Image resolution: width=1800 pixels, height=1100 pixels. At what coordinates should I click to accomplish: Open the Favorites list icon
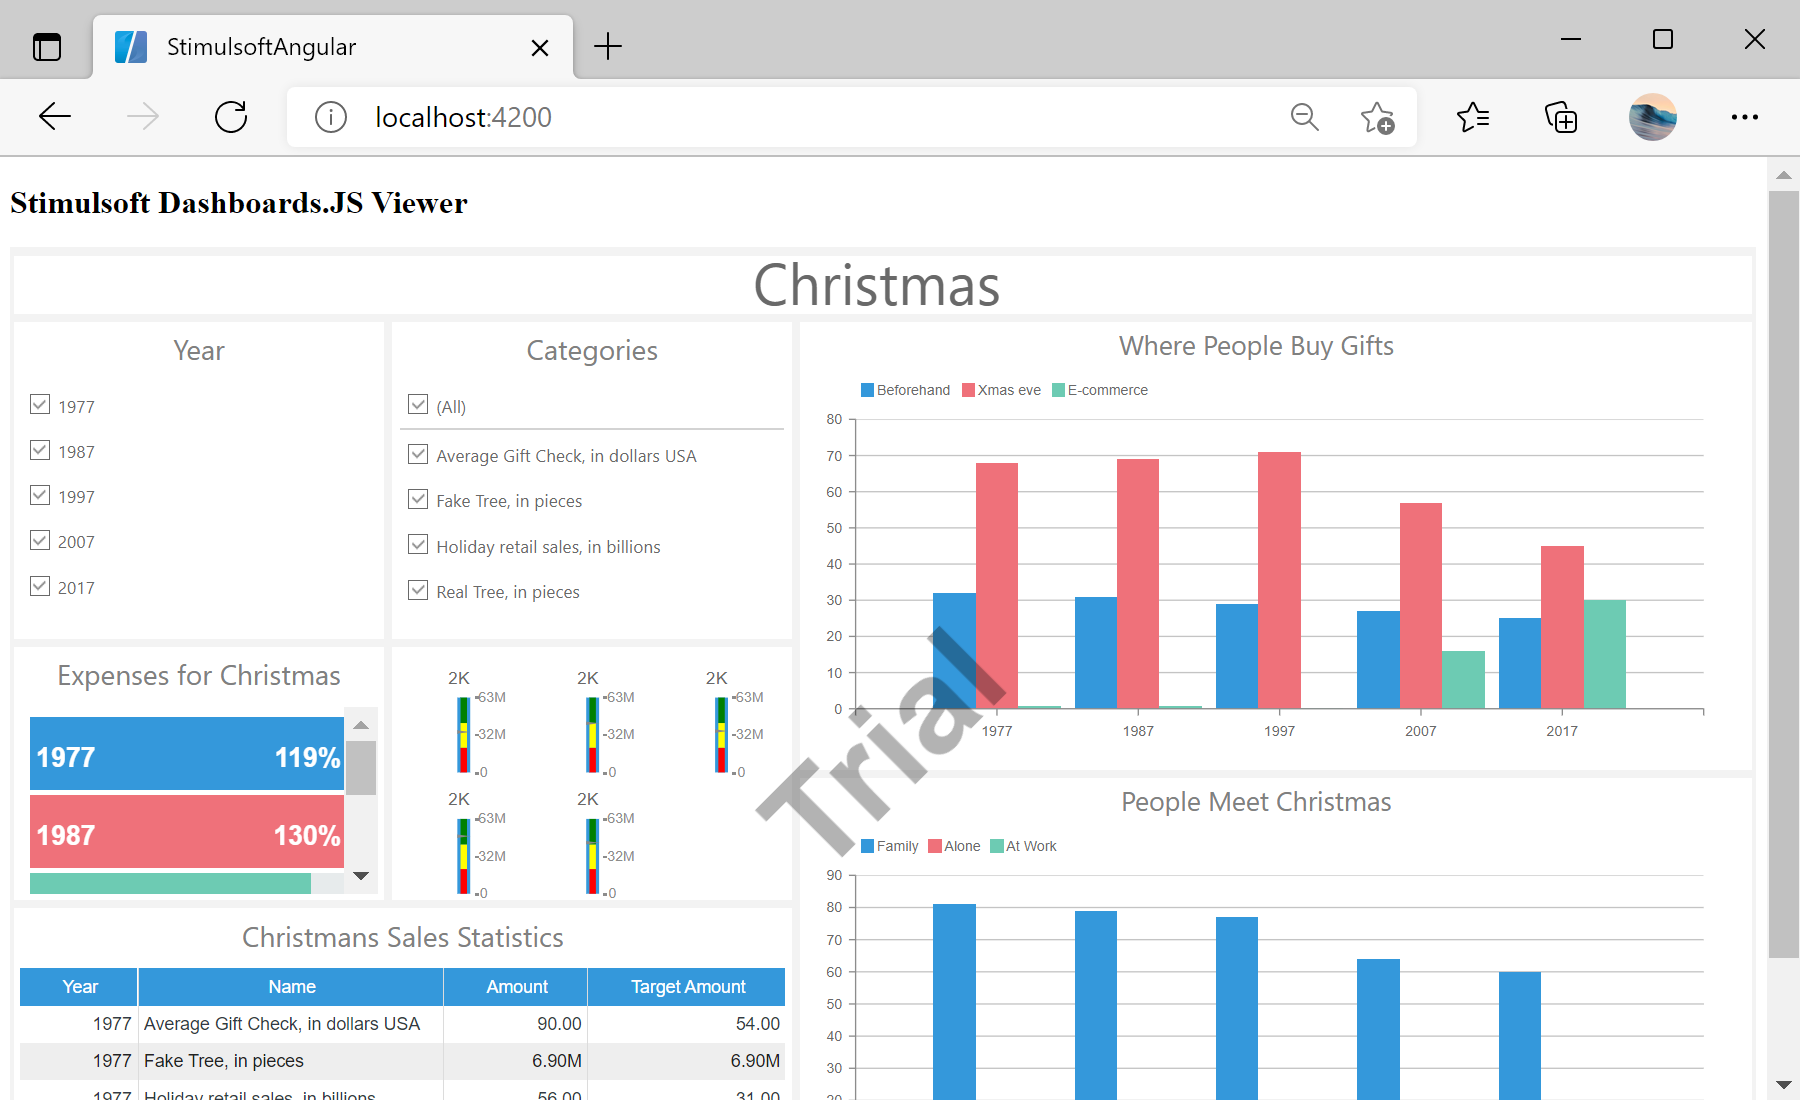[1473, 117]
